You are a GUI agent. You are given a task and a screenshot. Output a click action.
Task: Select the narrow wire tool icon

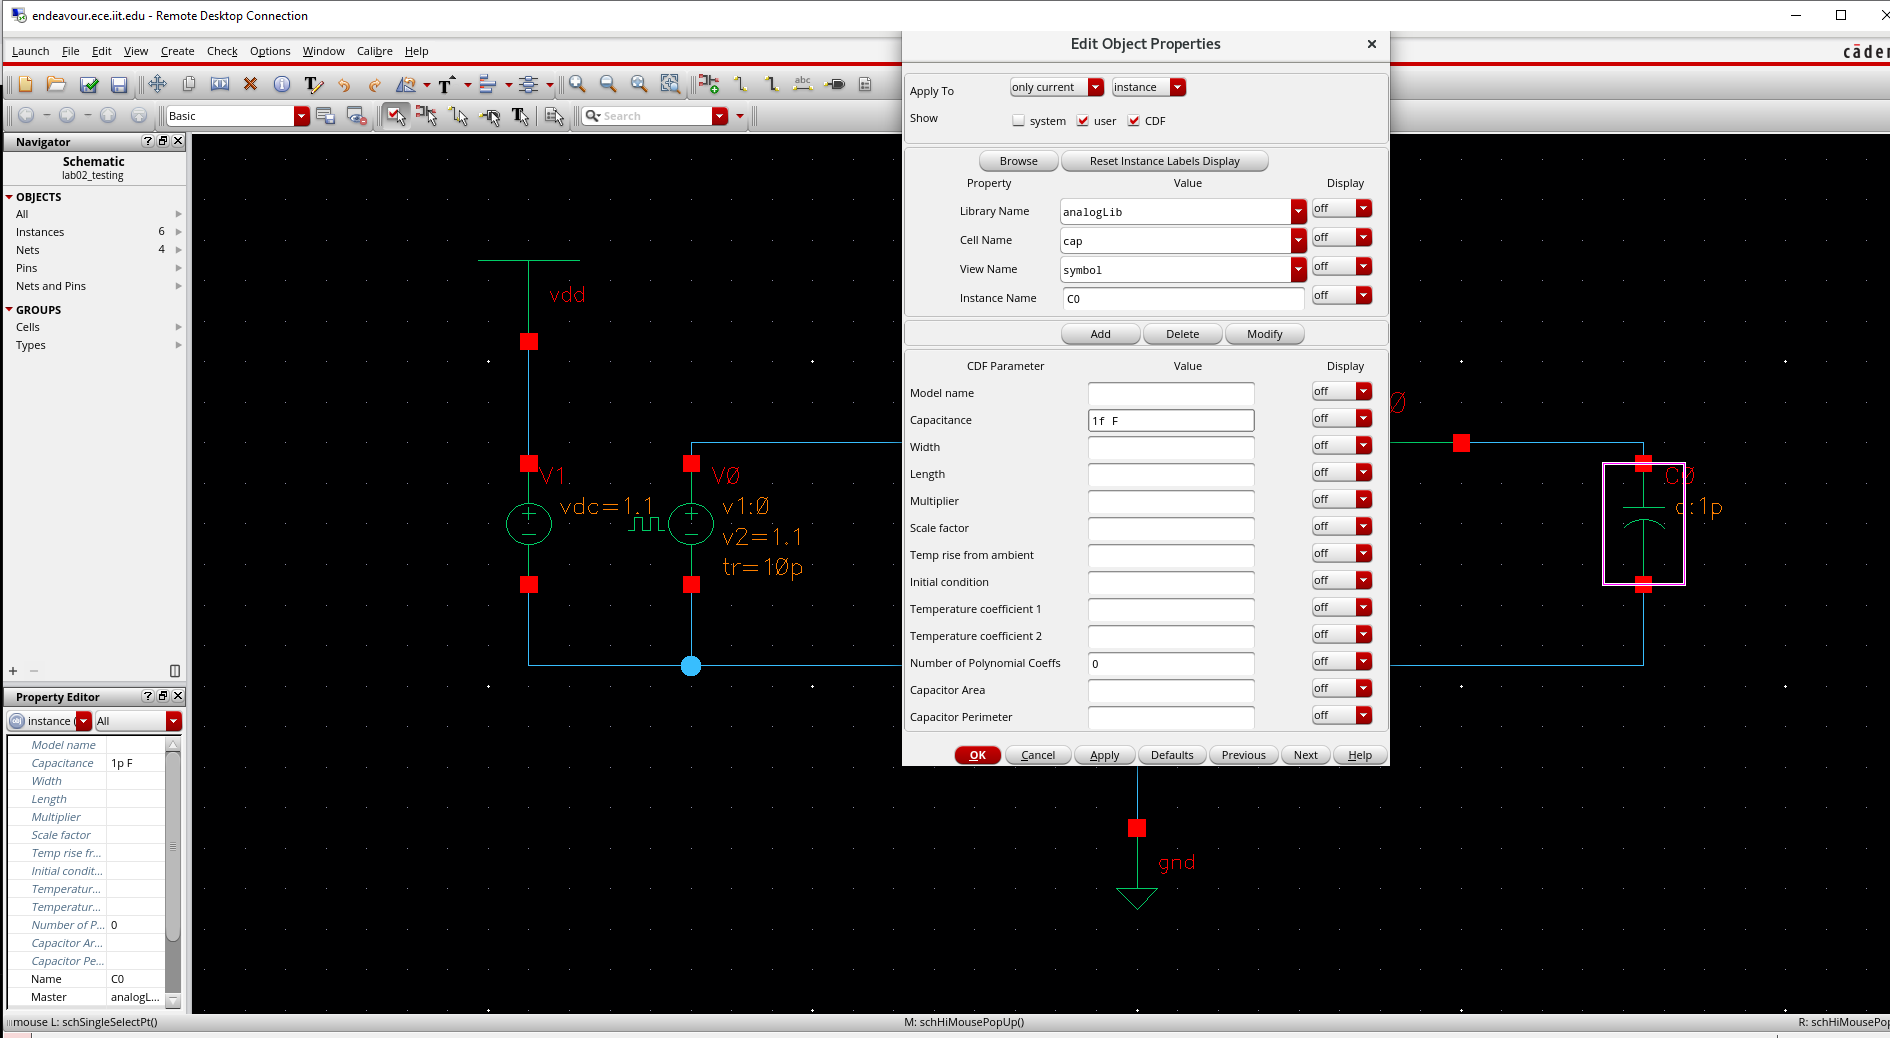coord(741,85)
